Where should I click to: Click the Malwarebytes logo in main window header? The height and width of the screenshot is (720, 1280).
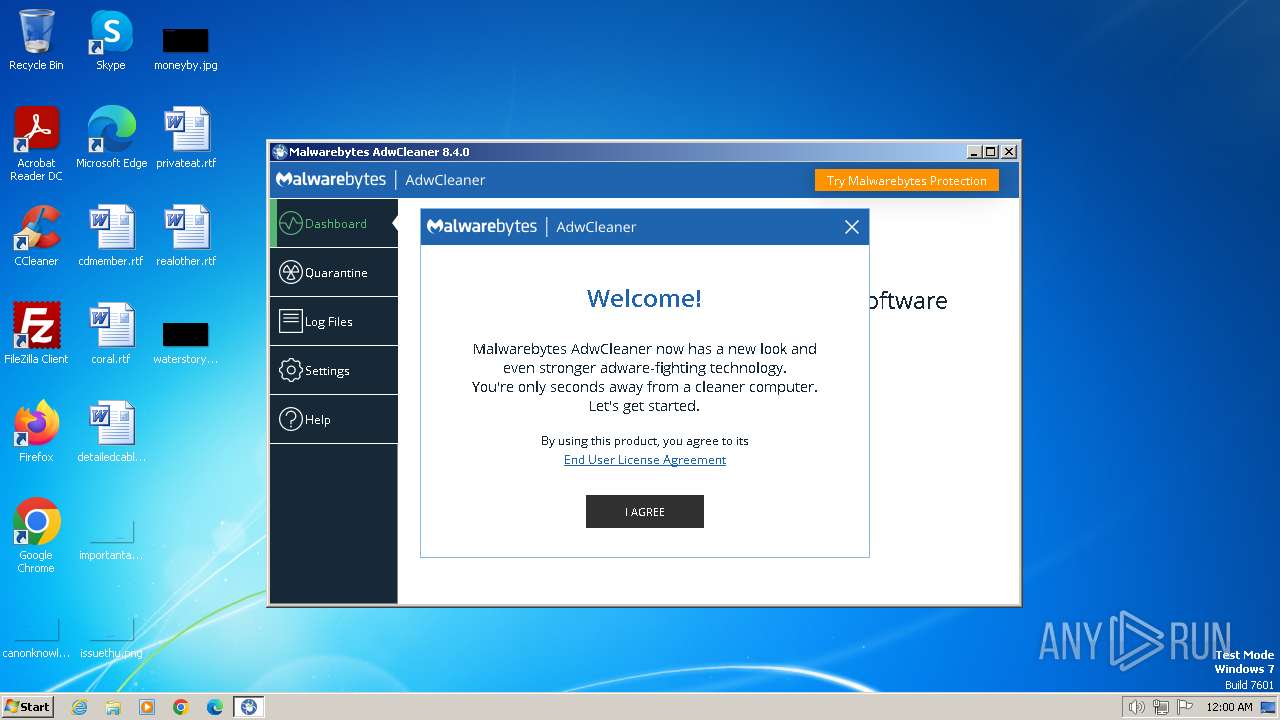click(x=331, y=180)
